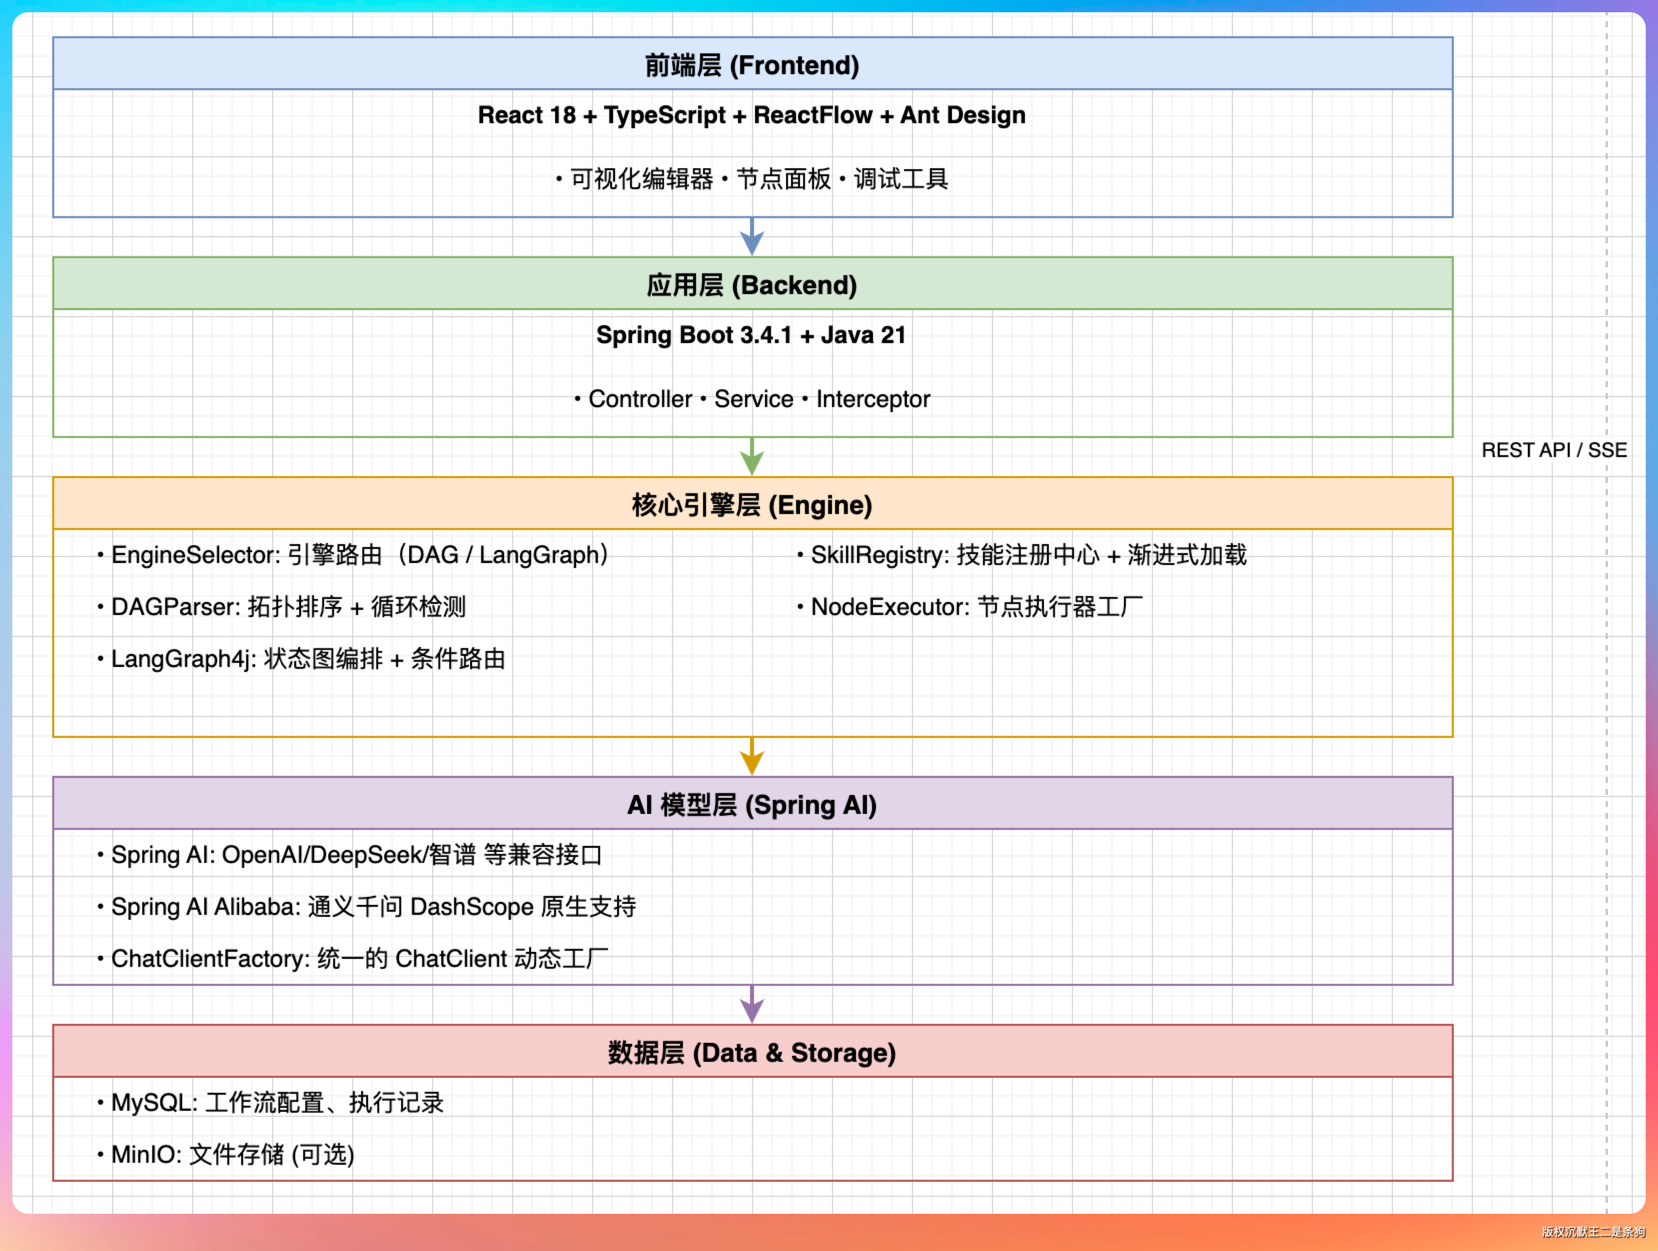Click the REST API / SSE label
This screenshot has width=1658, height=1251.
[x=1554, y=450]
